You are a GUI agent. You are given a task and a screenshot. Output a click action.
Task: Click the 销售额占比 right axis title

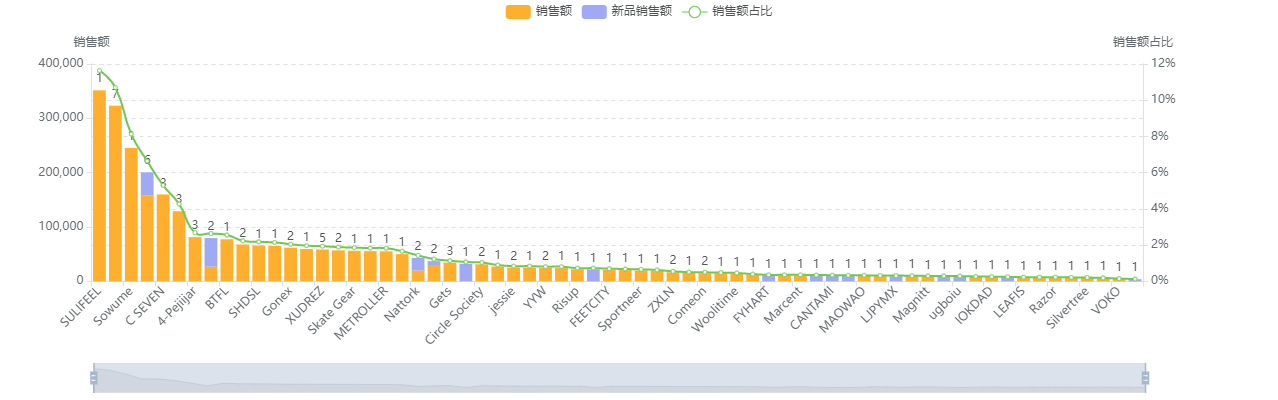click(x=1143, y=42)
